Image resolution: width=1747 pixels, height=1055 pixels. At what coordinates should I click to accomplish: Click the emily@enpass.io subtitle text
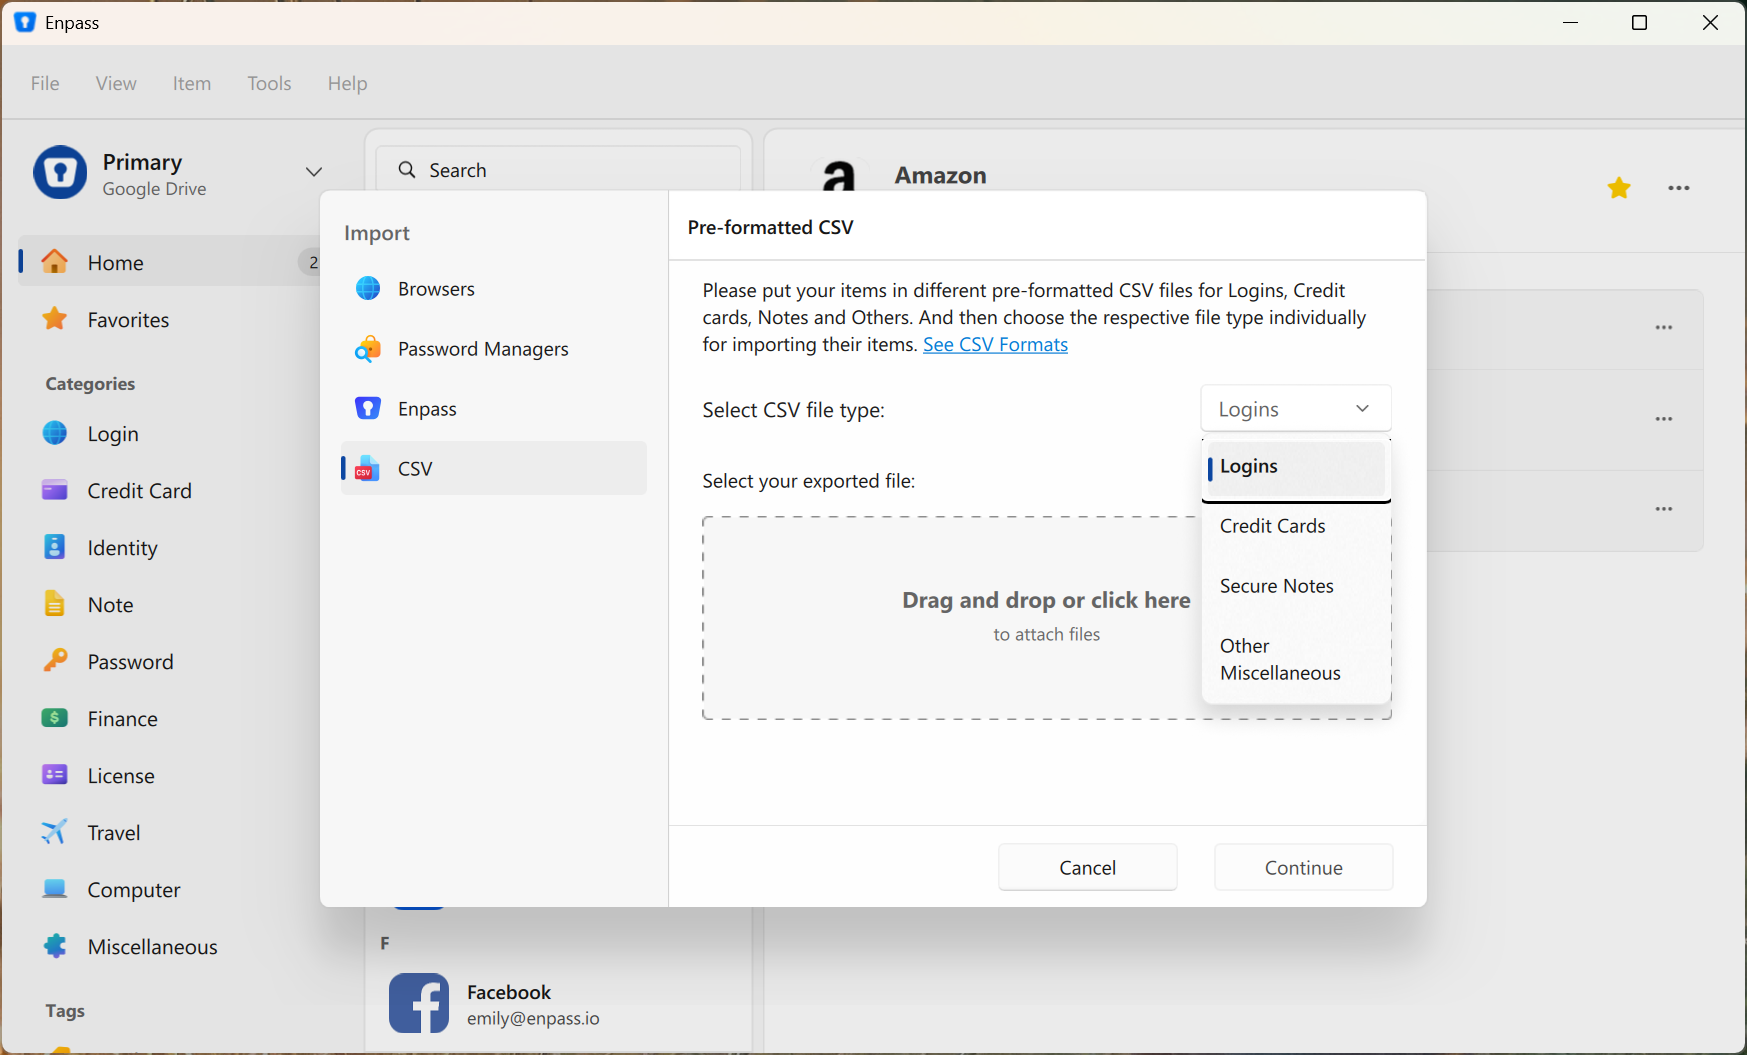pos(533,1018)
